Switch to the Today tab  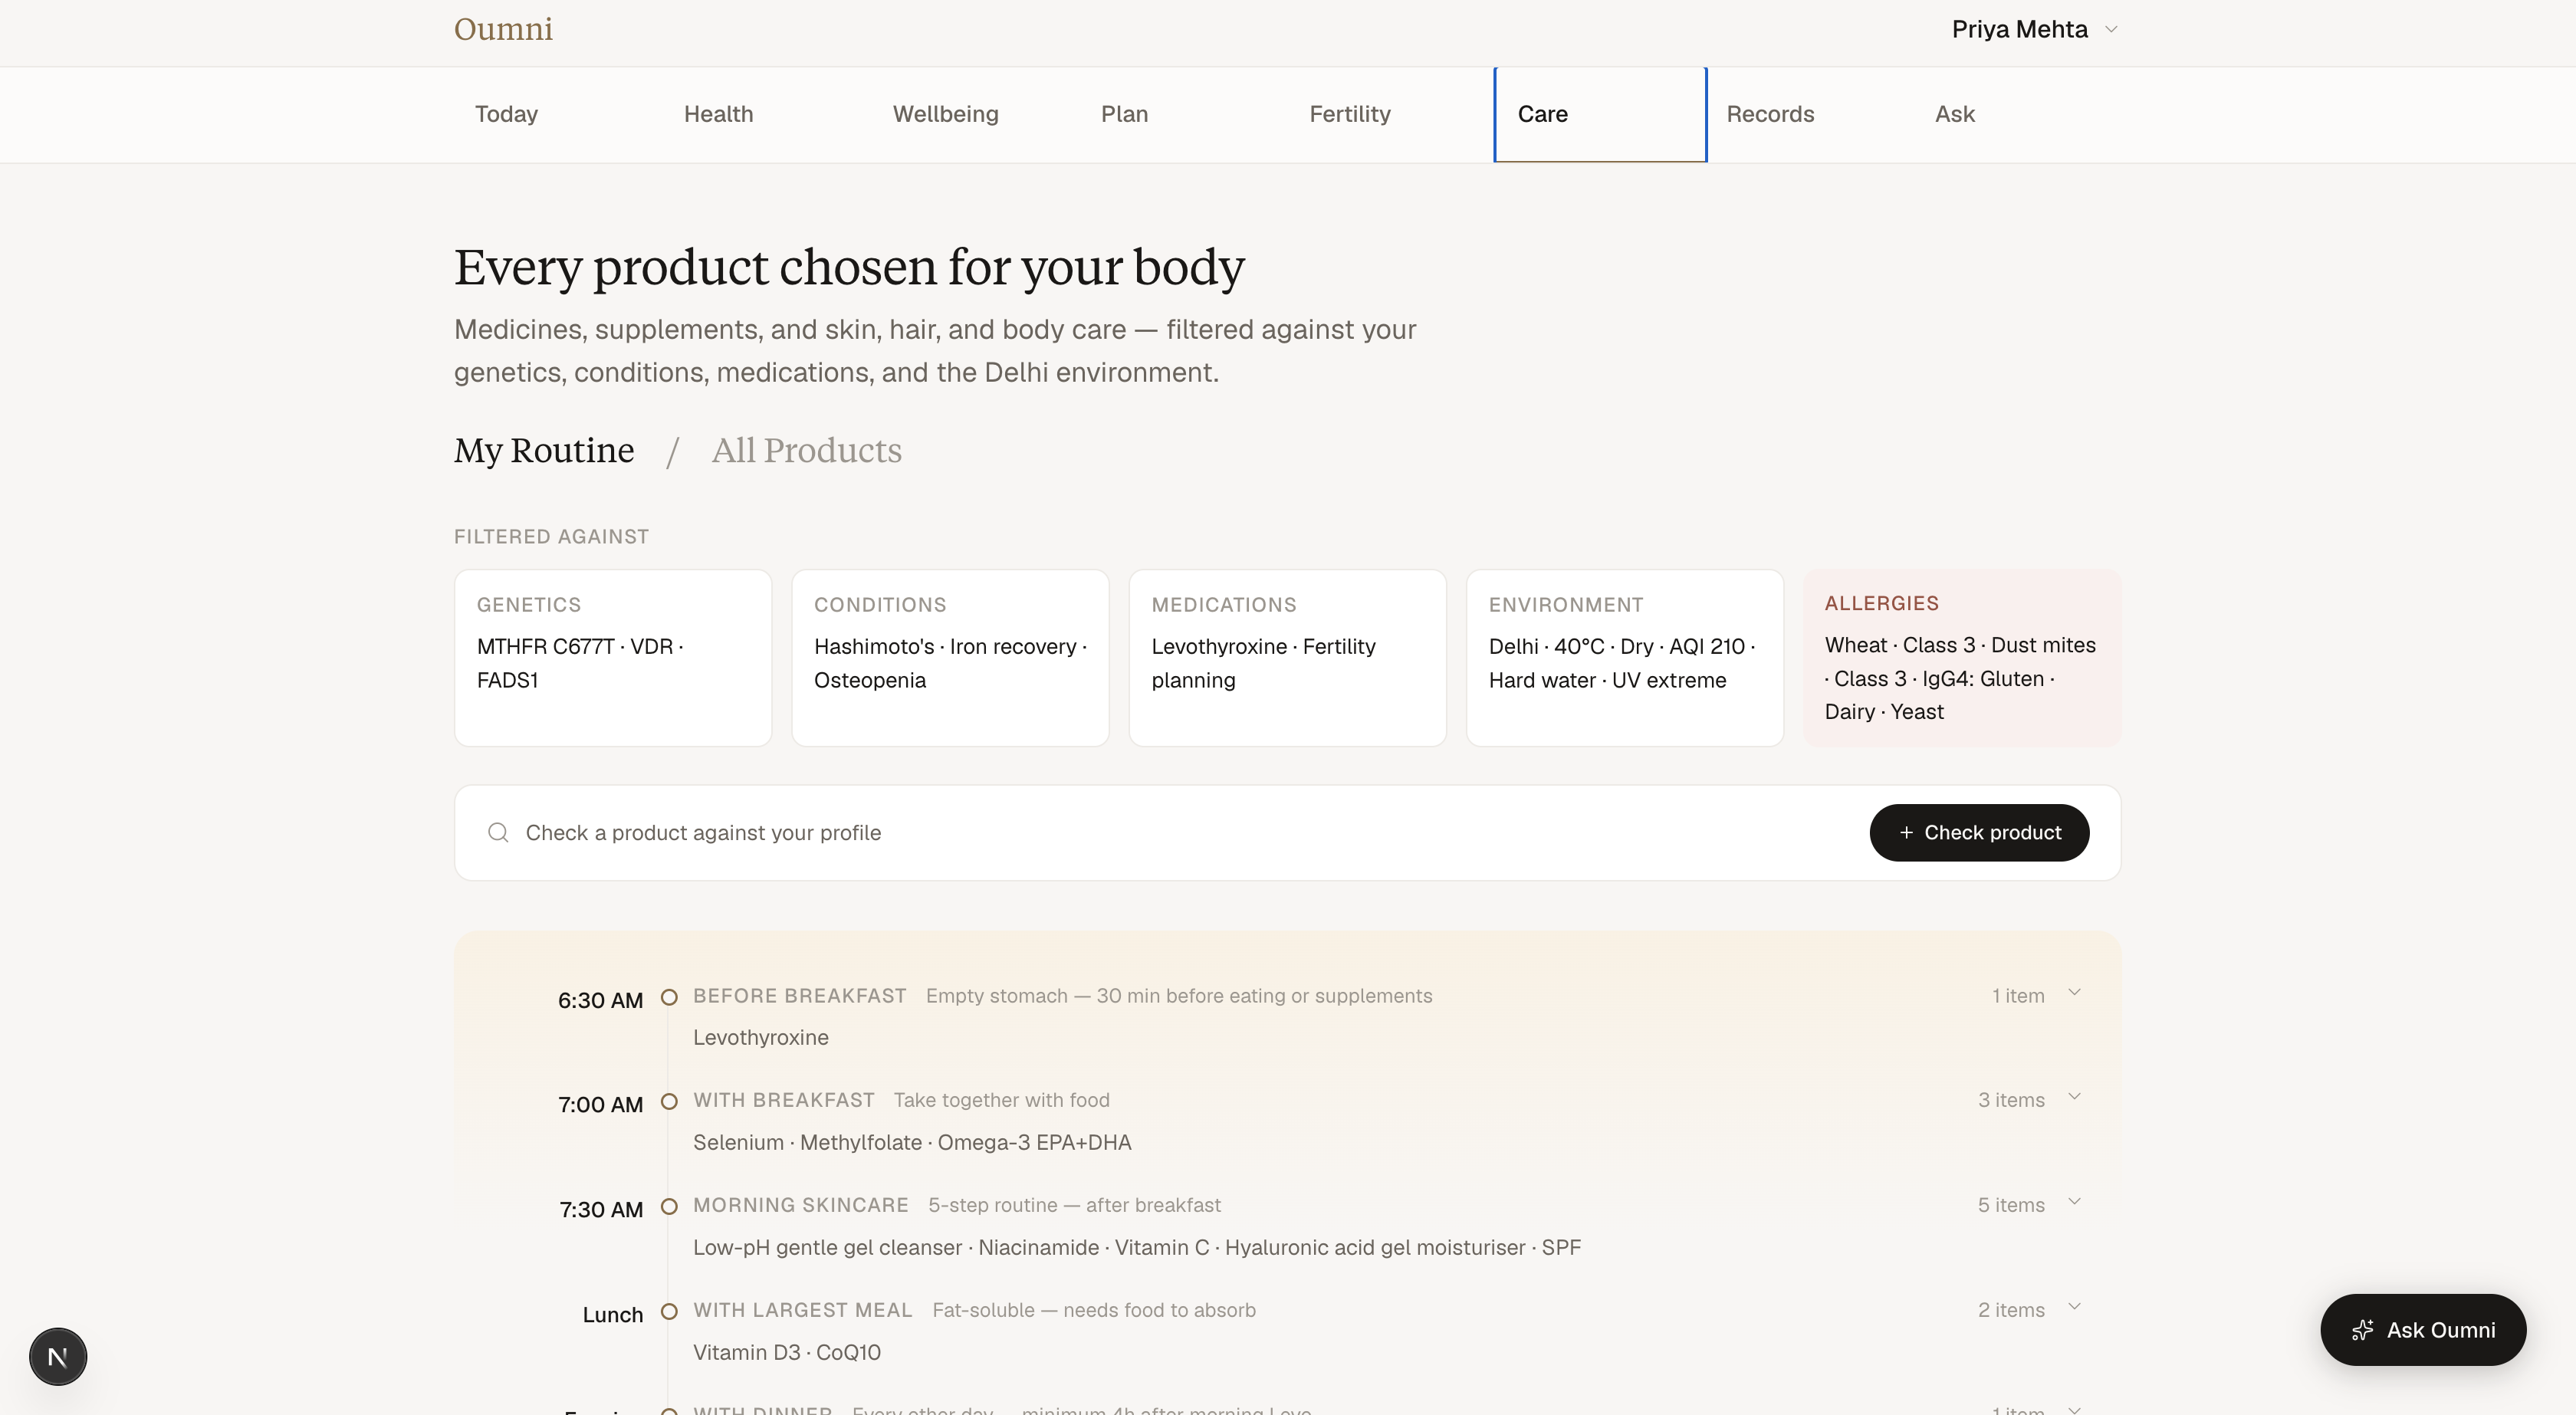pyautogui.click(x=506, y=114)
